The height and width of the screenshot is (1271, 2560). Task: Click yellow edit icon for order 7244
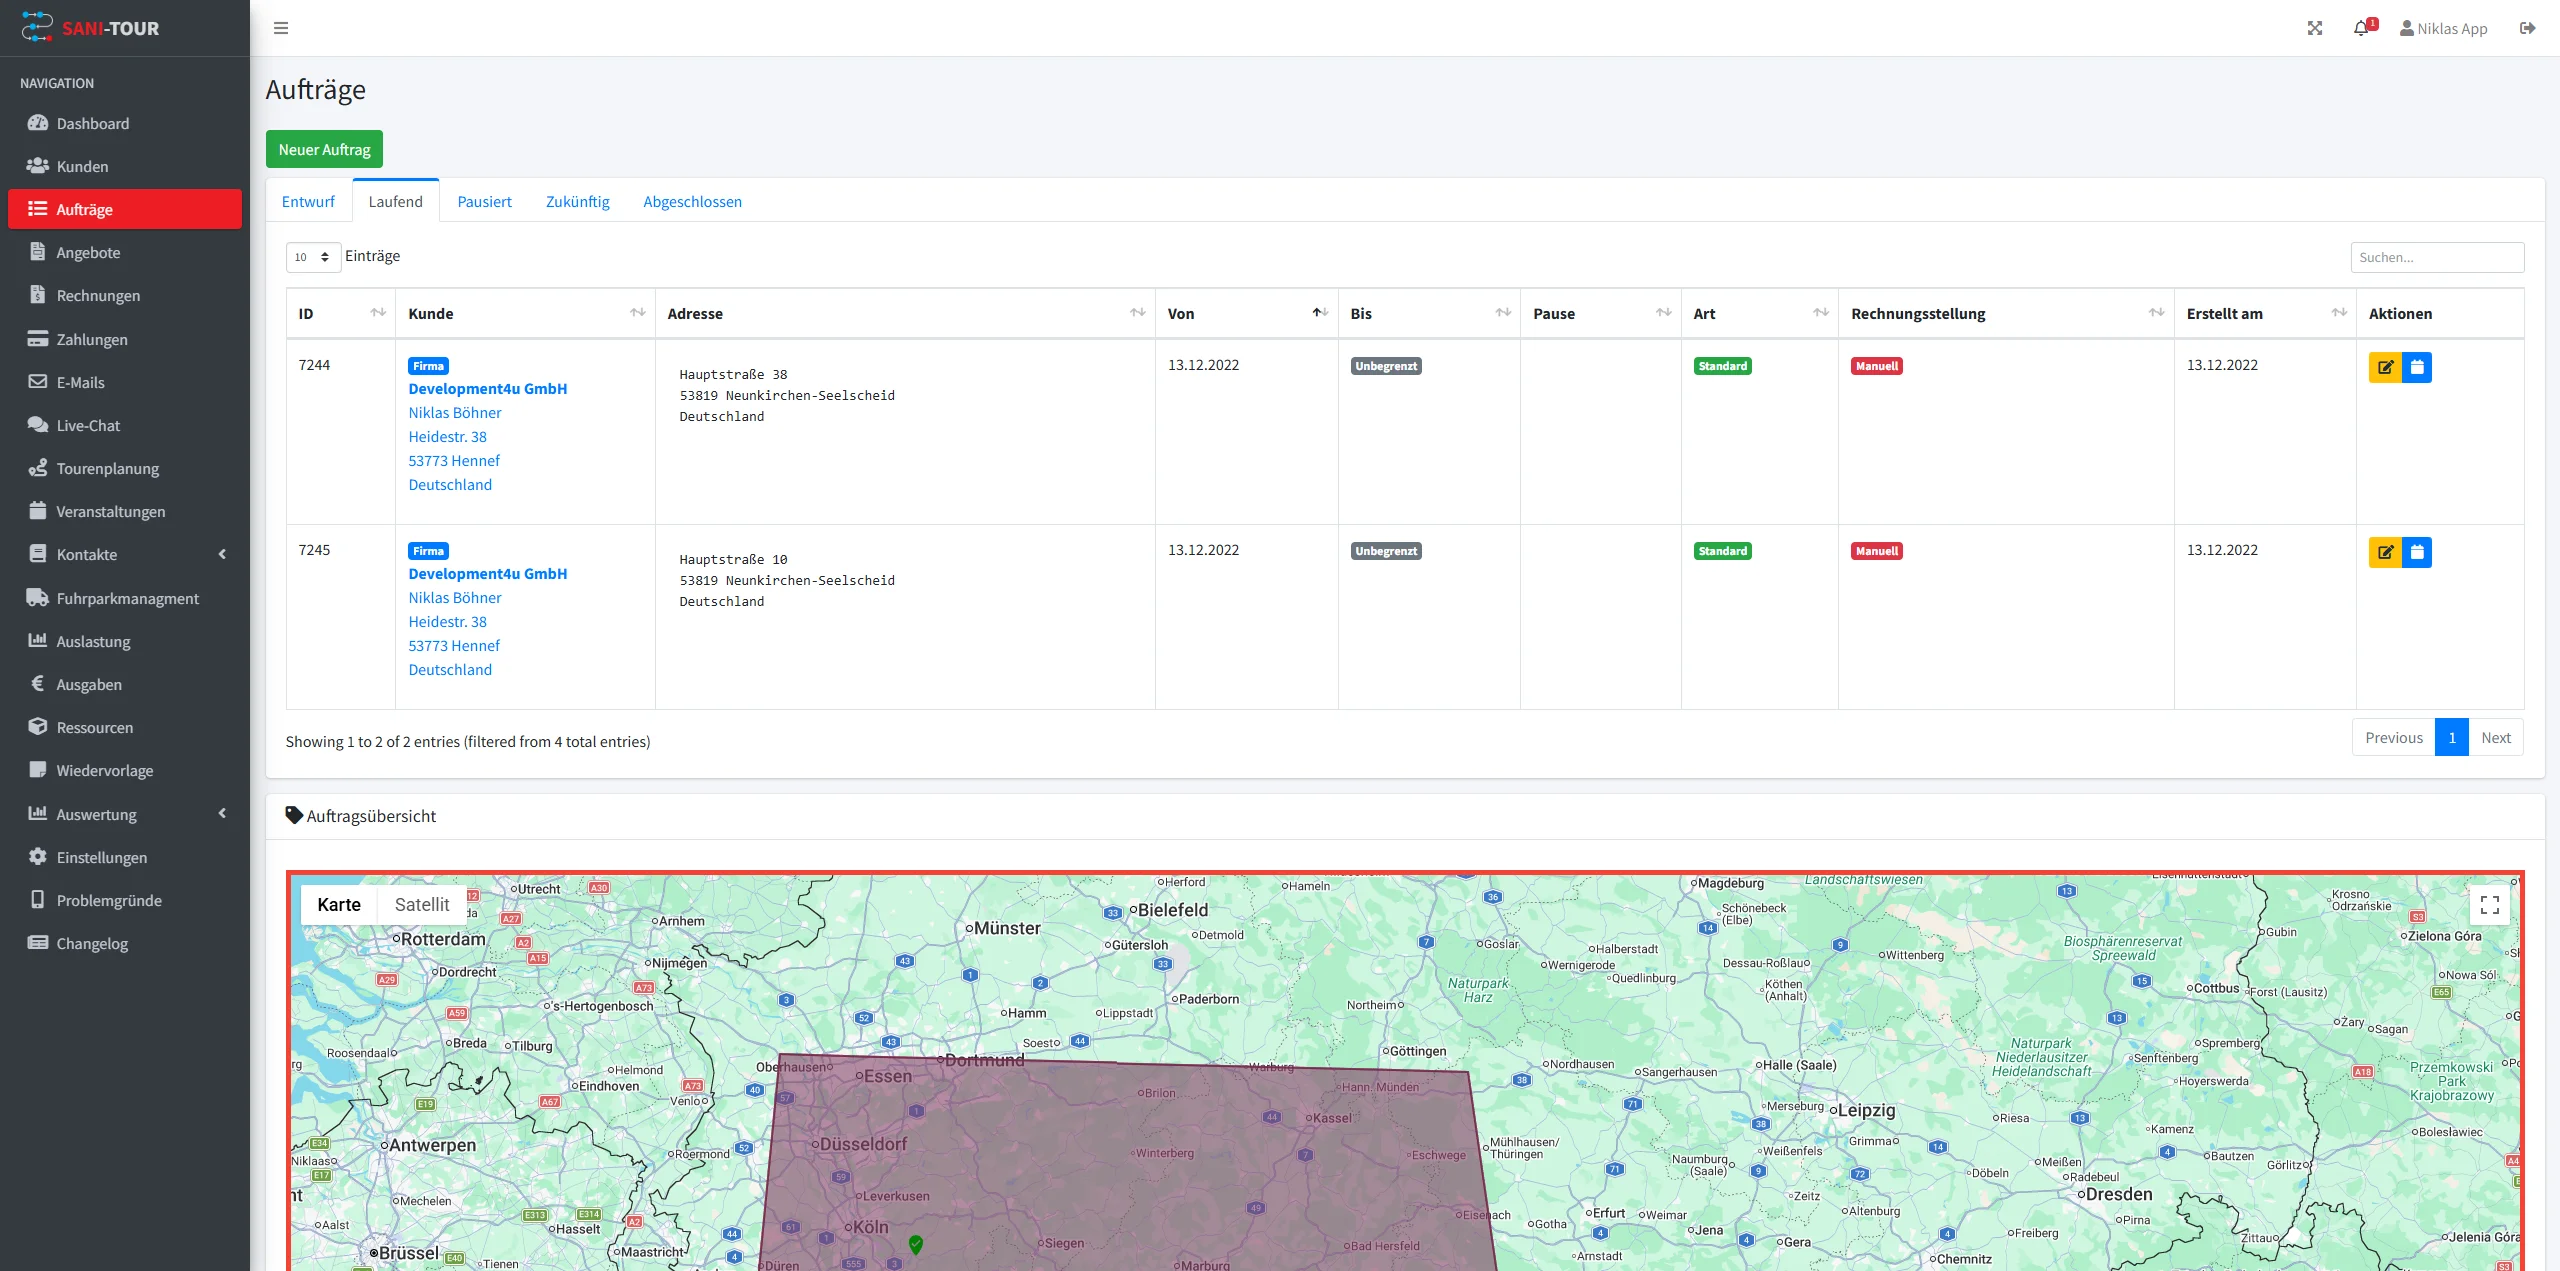2385,367
